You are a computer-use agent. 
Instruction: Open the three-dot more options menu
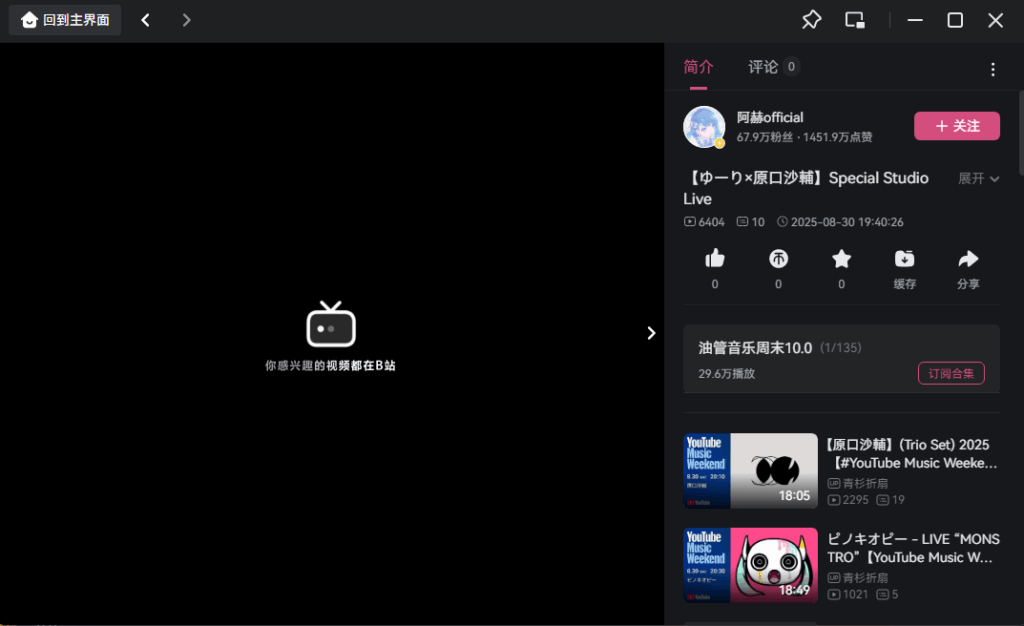[x=992, y=69]
